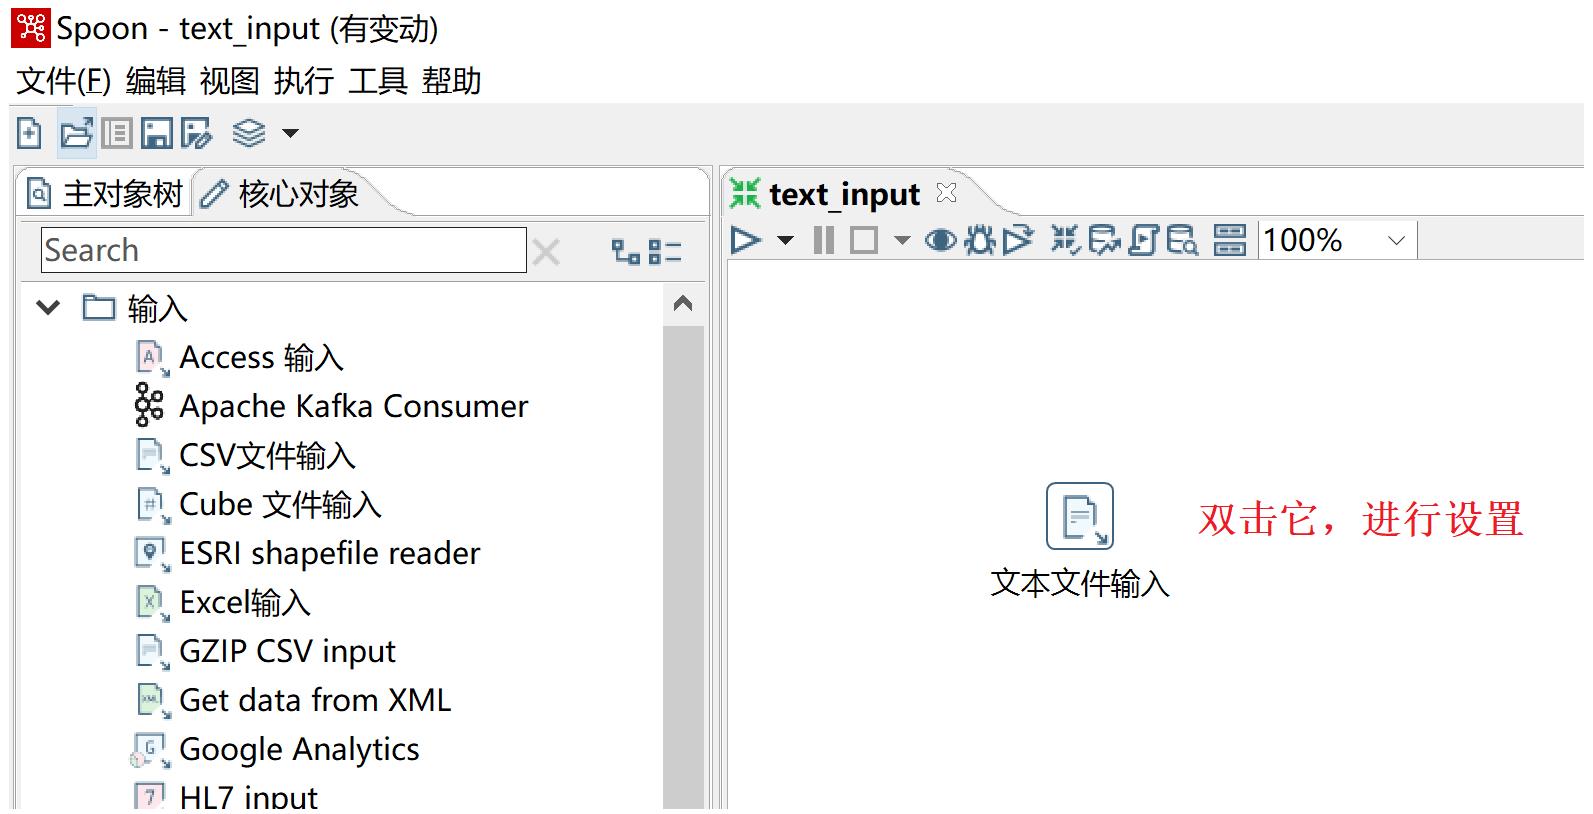Screen dimensions: 1593x814
Task: Click the impact analysis database icon
Action: pos(1105,240)
